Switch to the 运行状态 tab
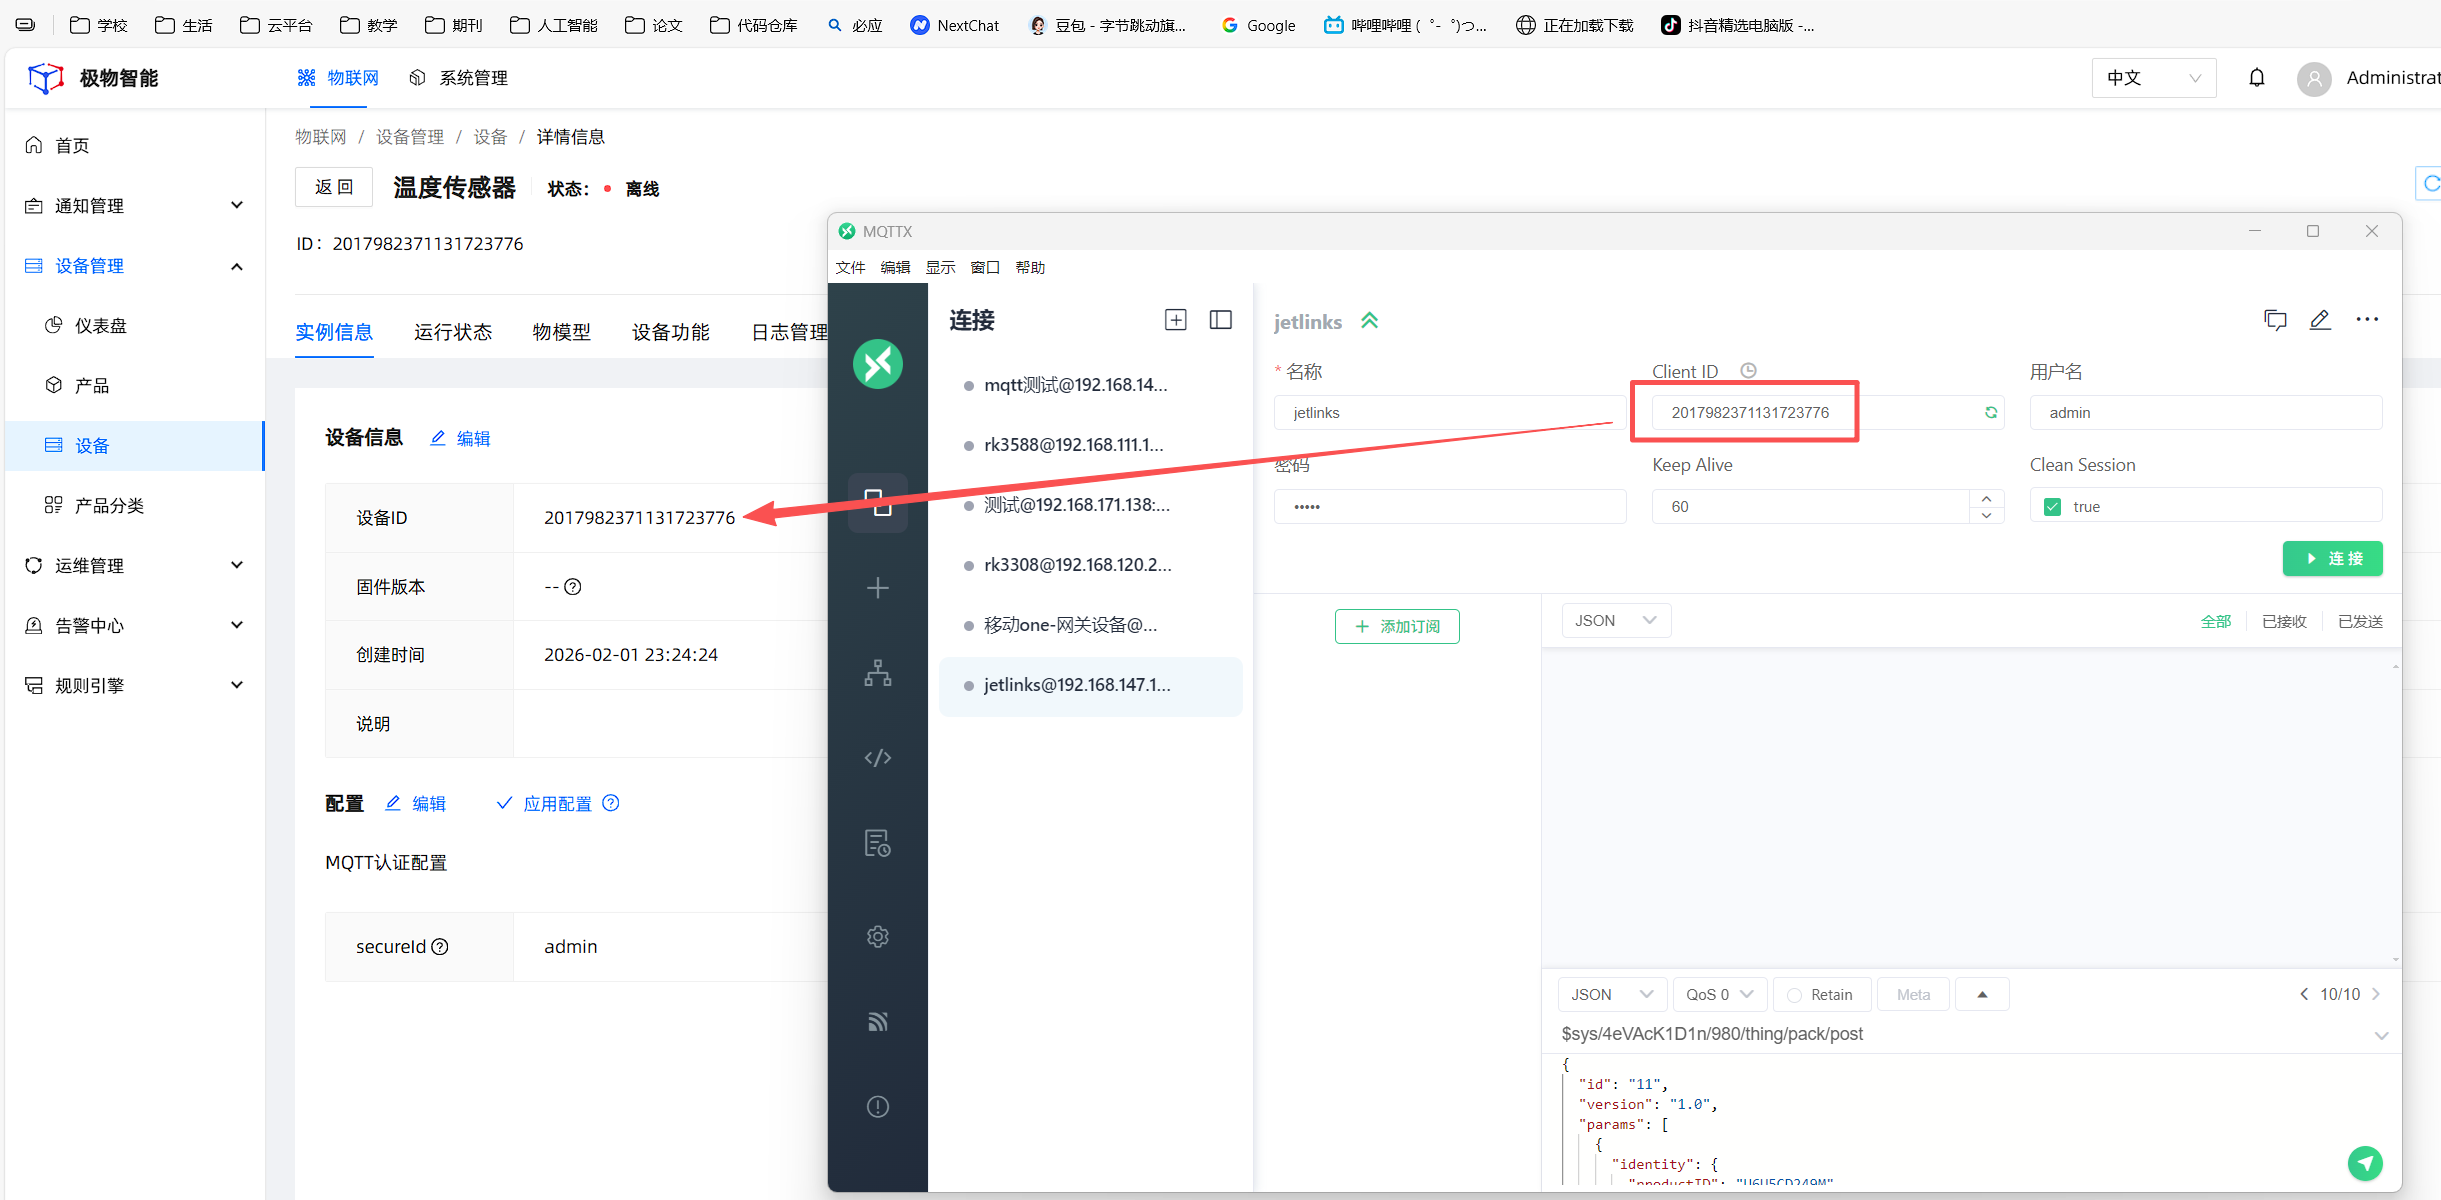This screenshot has width=2441, height=1200. (452, 332)
